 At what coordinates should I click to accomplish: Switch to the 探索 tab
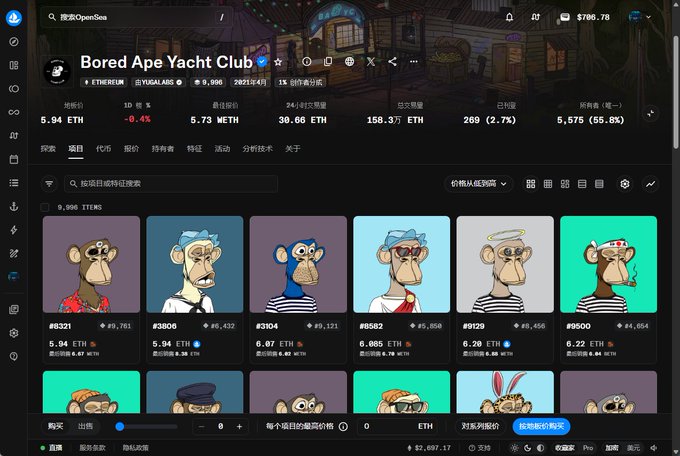[48, 148]
